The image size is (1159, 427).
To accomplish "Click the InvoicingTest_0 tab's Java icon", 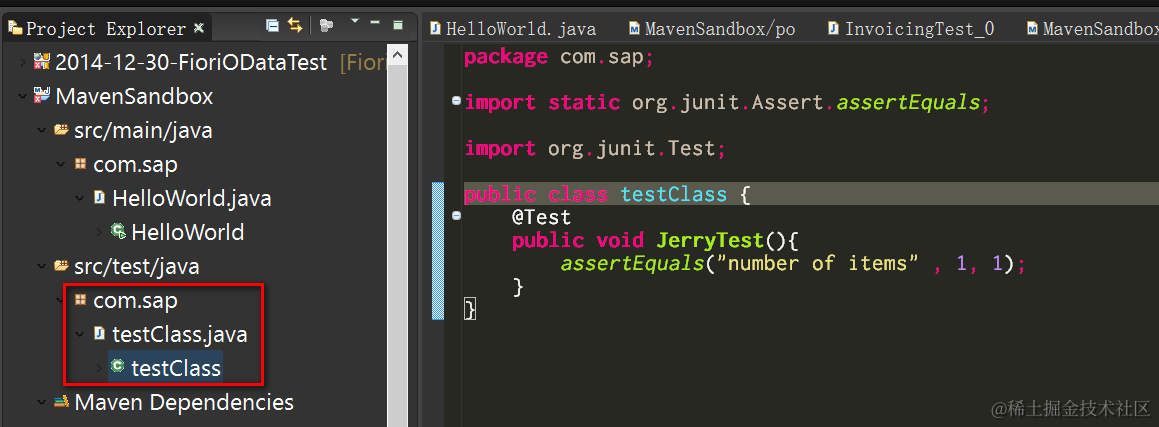I will [x=833, y=29].
